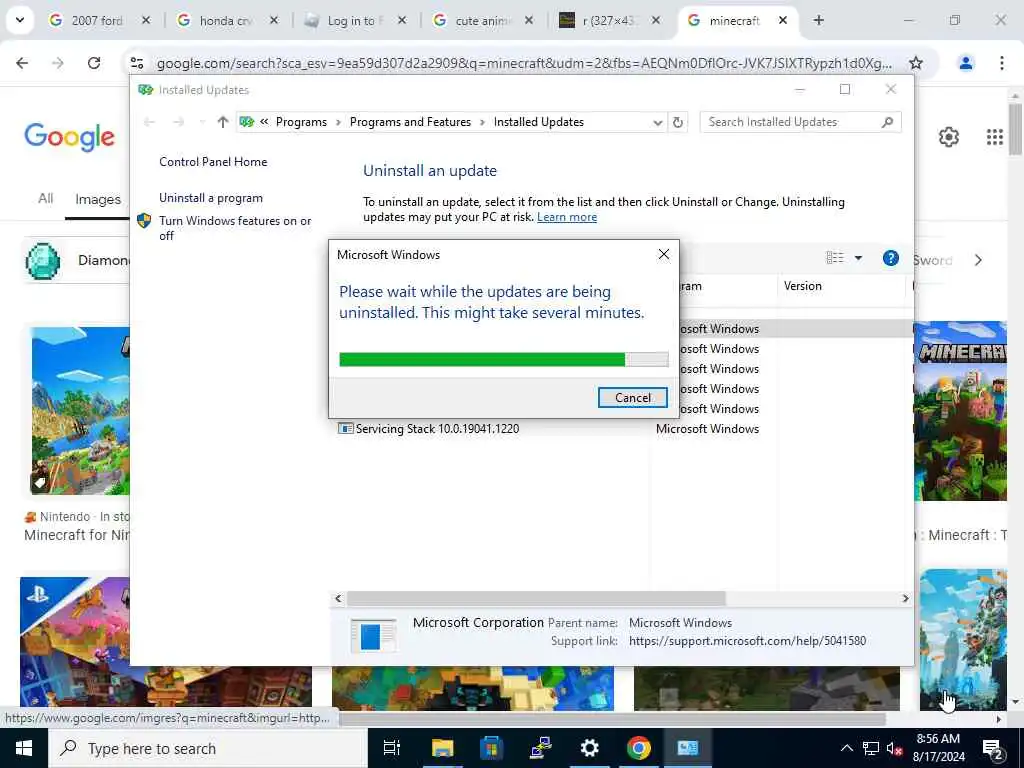This screenshot has height=768, width=1024.
Task: Close the minecraft Chrome tab
Action: coord(782,21)
